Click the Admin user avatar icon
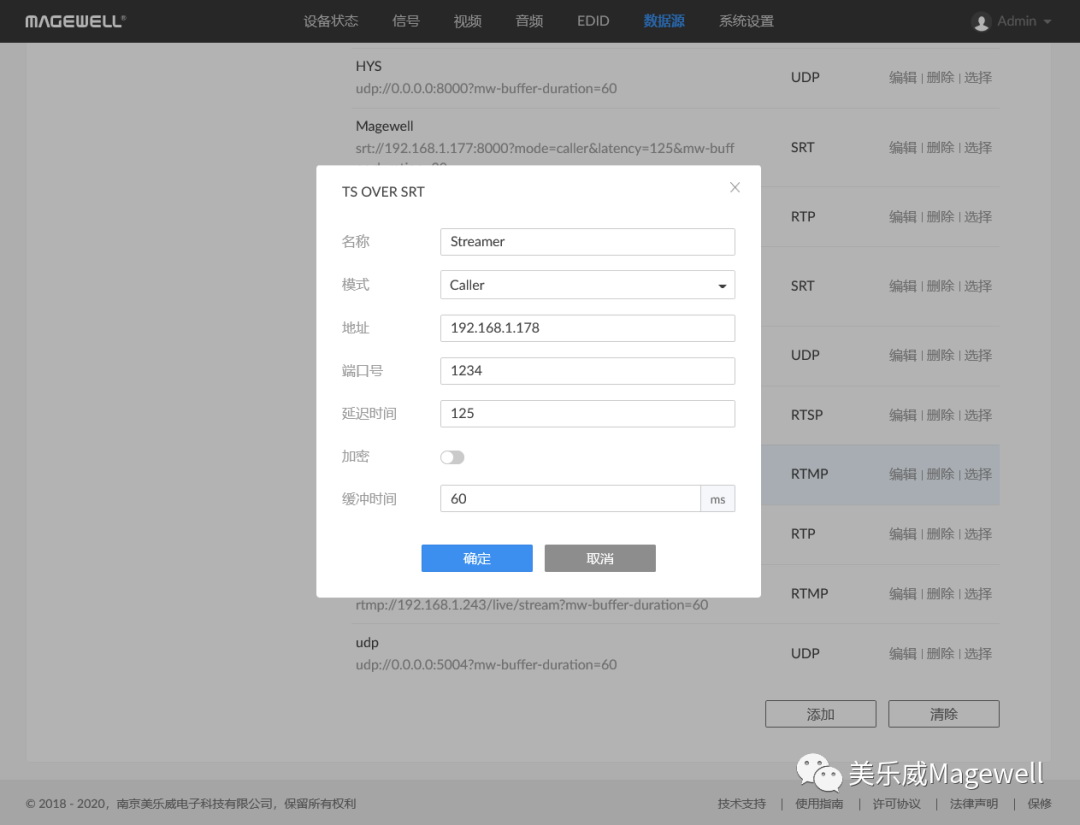This screenshot has width=1080, height=825. tap(981, 22)
